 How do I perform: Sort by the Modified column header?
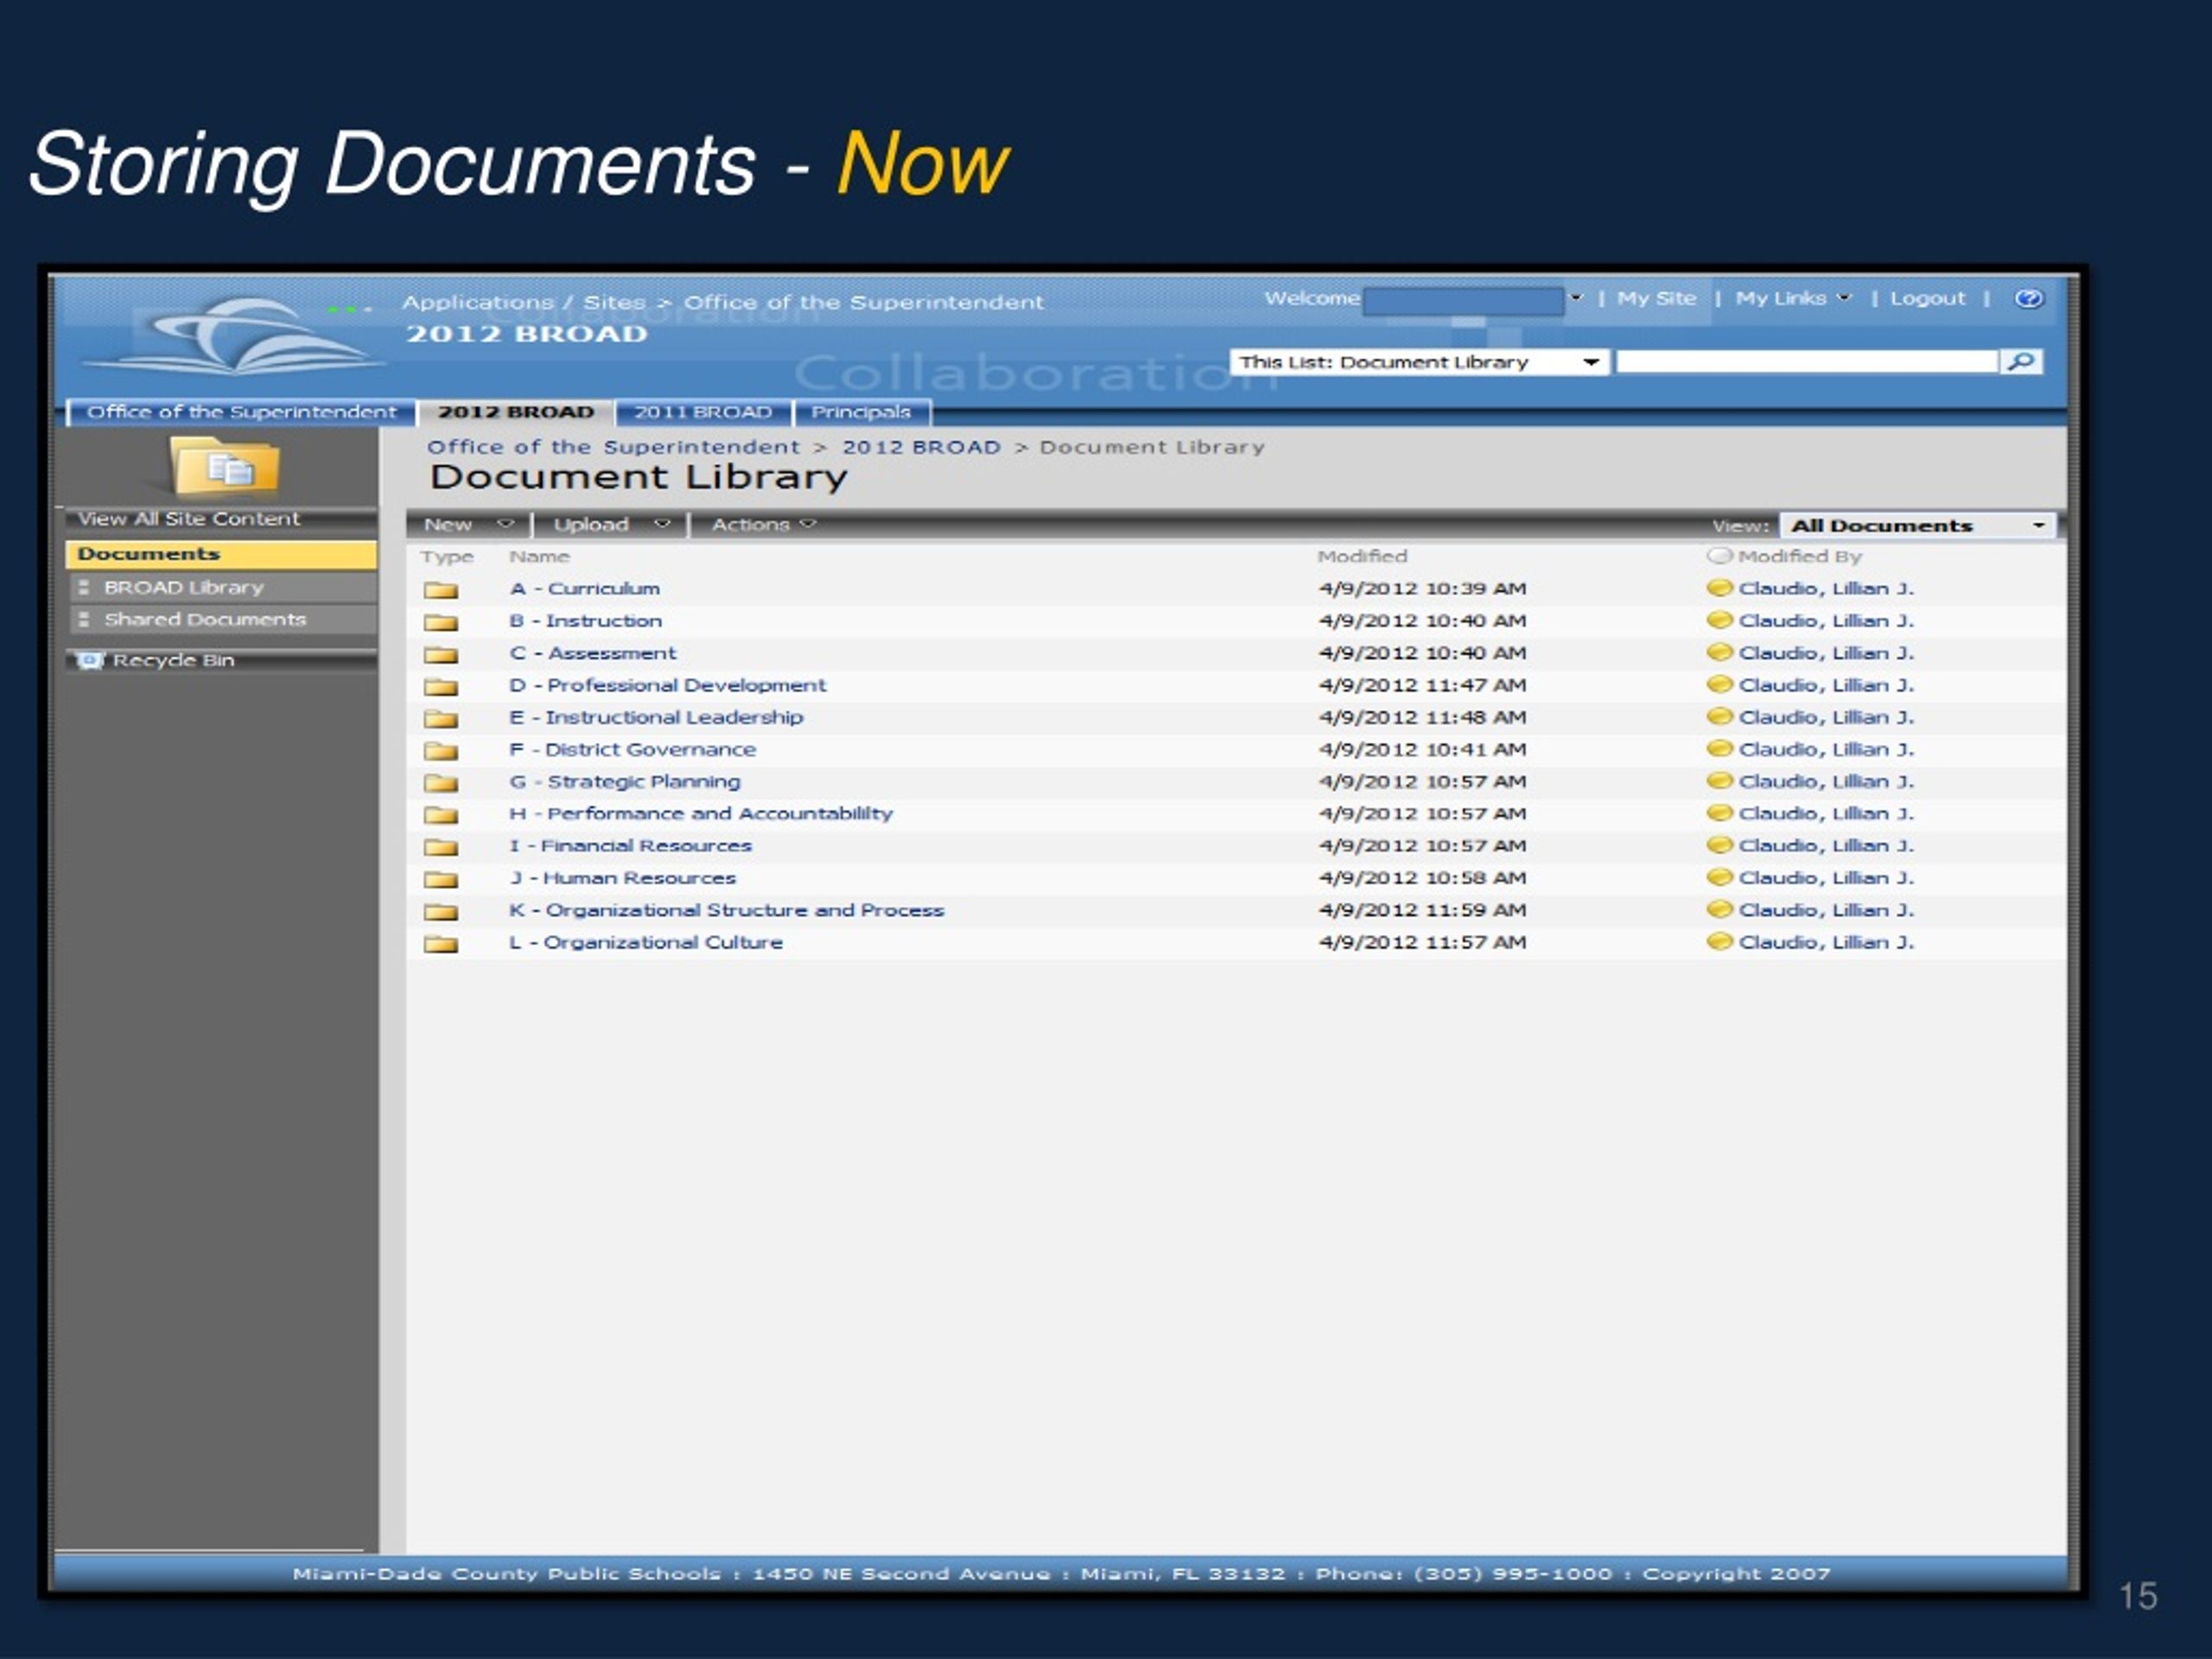coord(1362,556)
